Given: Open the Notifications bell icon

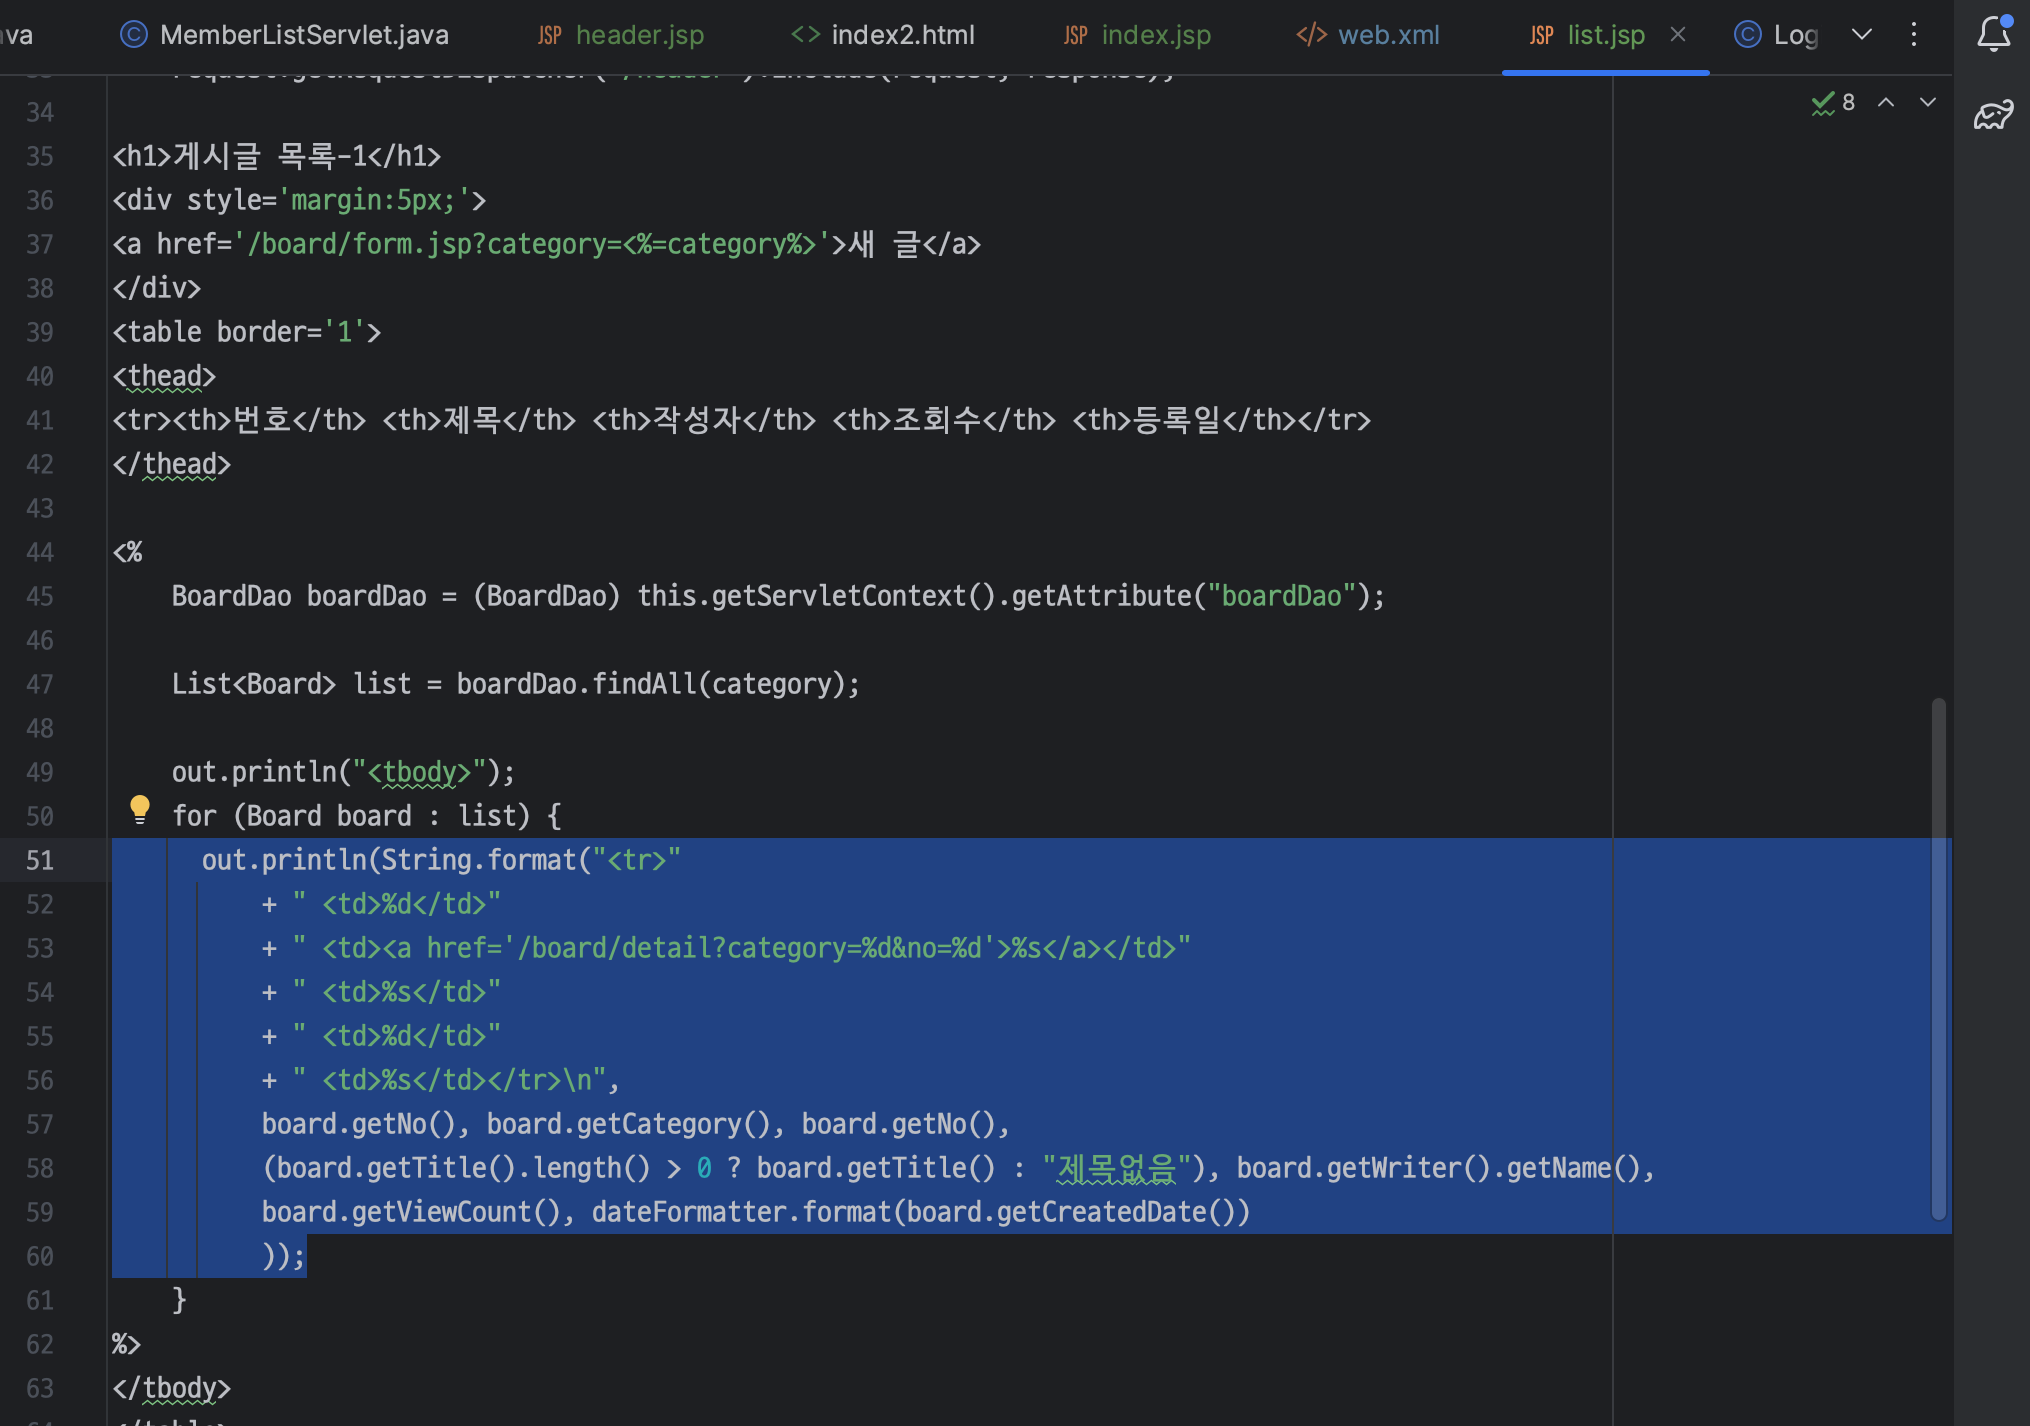Looking at the screenshot, I should pyautogui.click(x=1993, y=34).
